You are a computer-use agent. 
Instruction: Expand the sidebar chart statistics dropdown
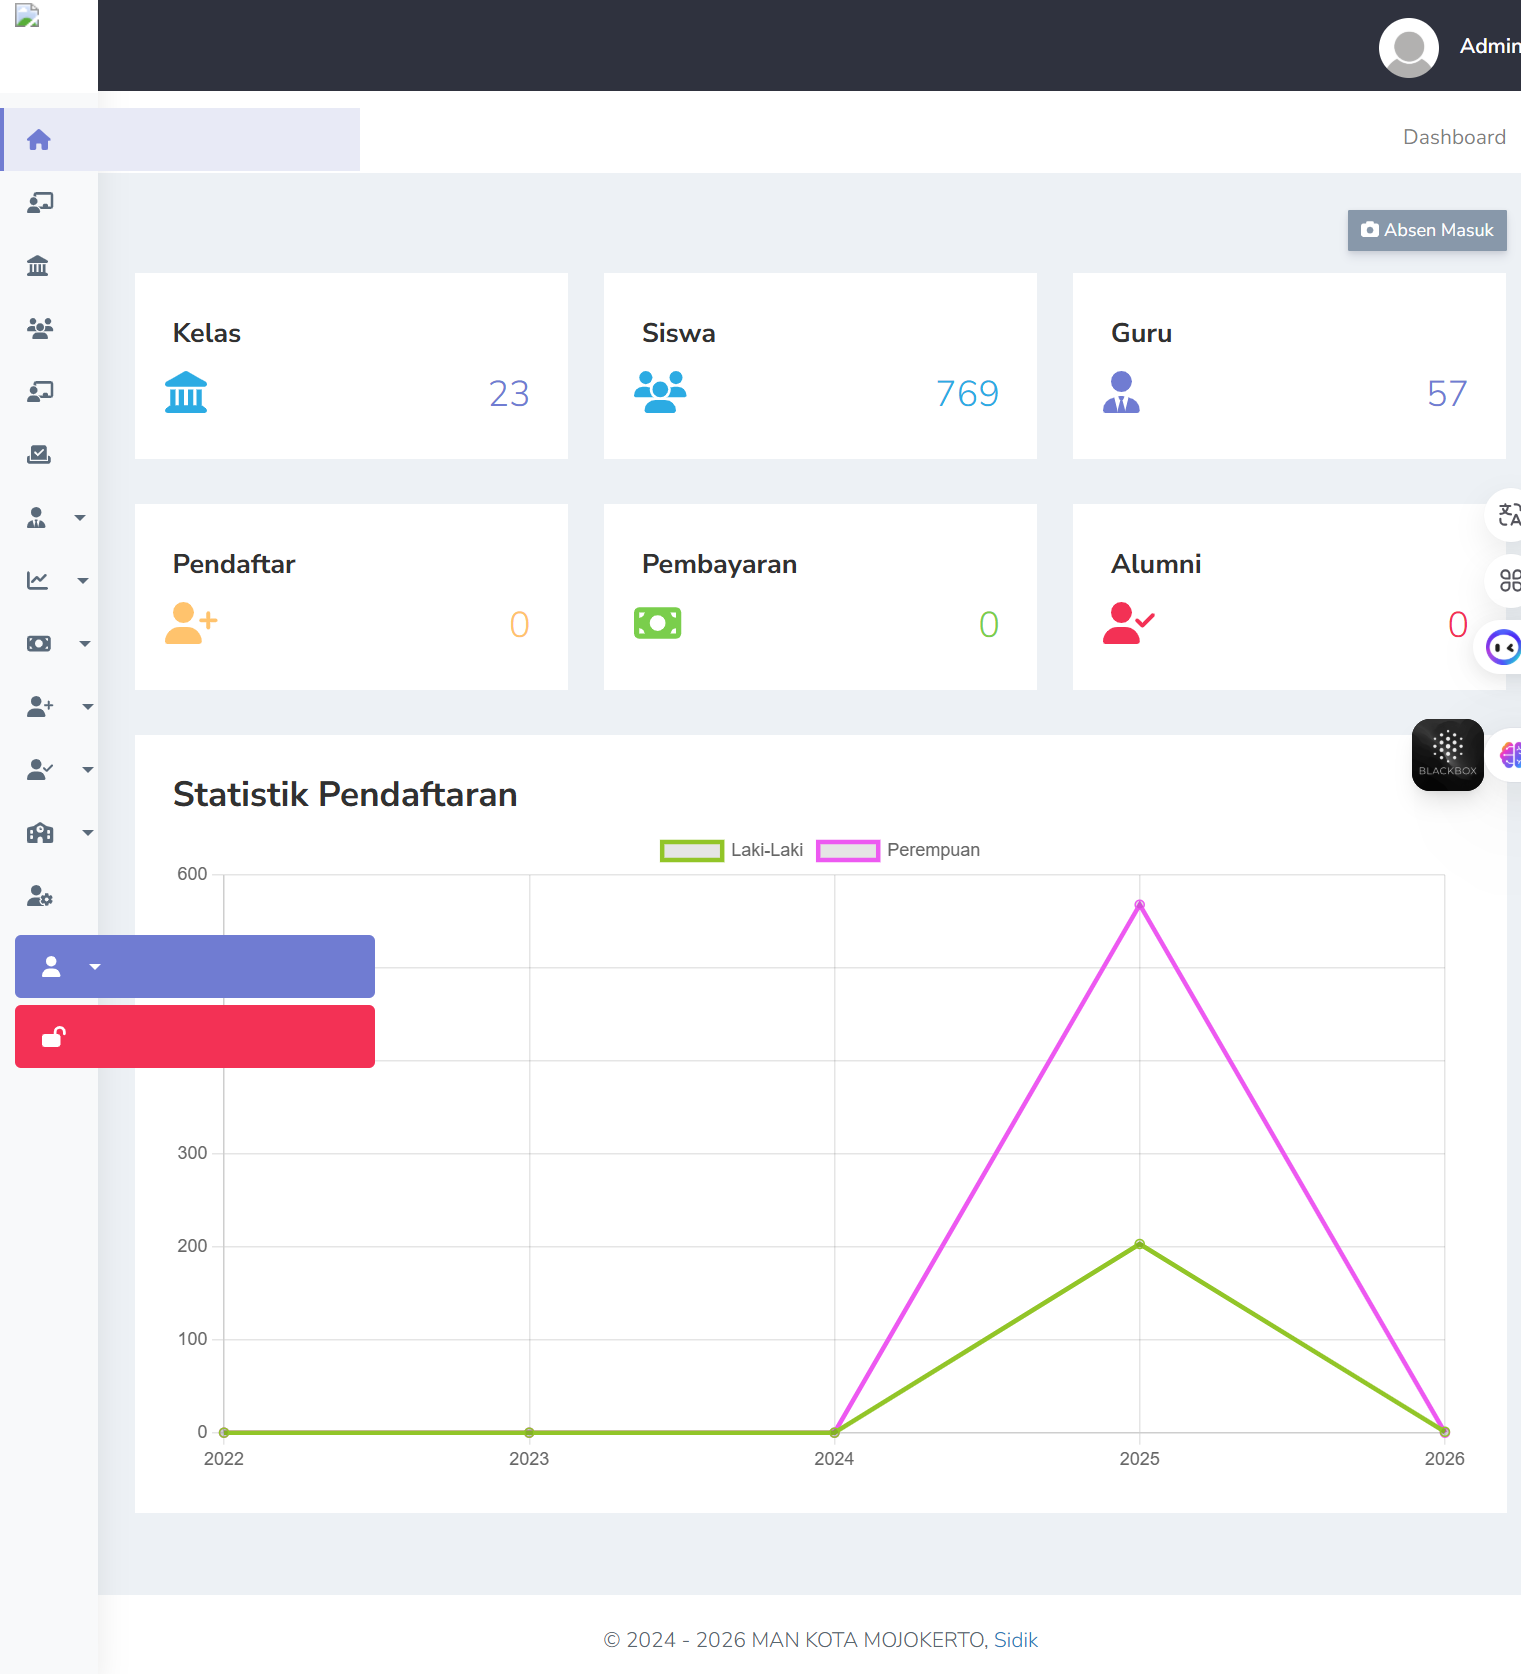(x=57, y=581)
